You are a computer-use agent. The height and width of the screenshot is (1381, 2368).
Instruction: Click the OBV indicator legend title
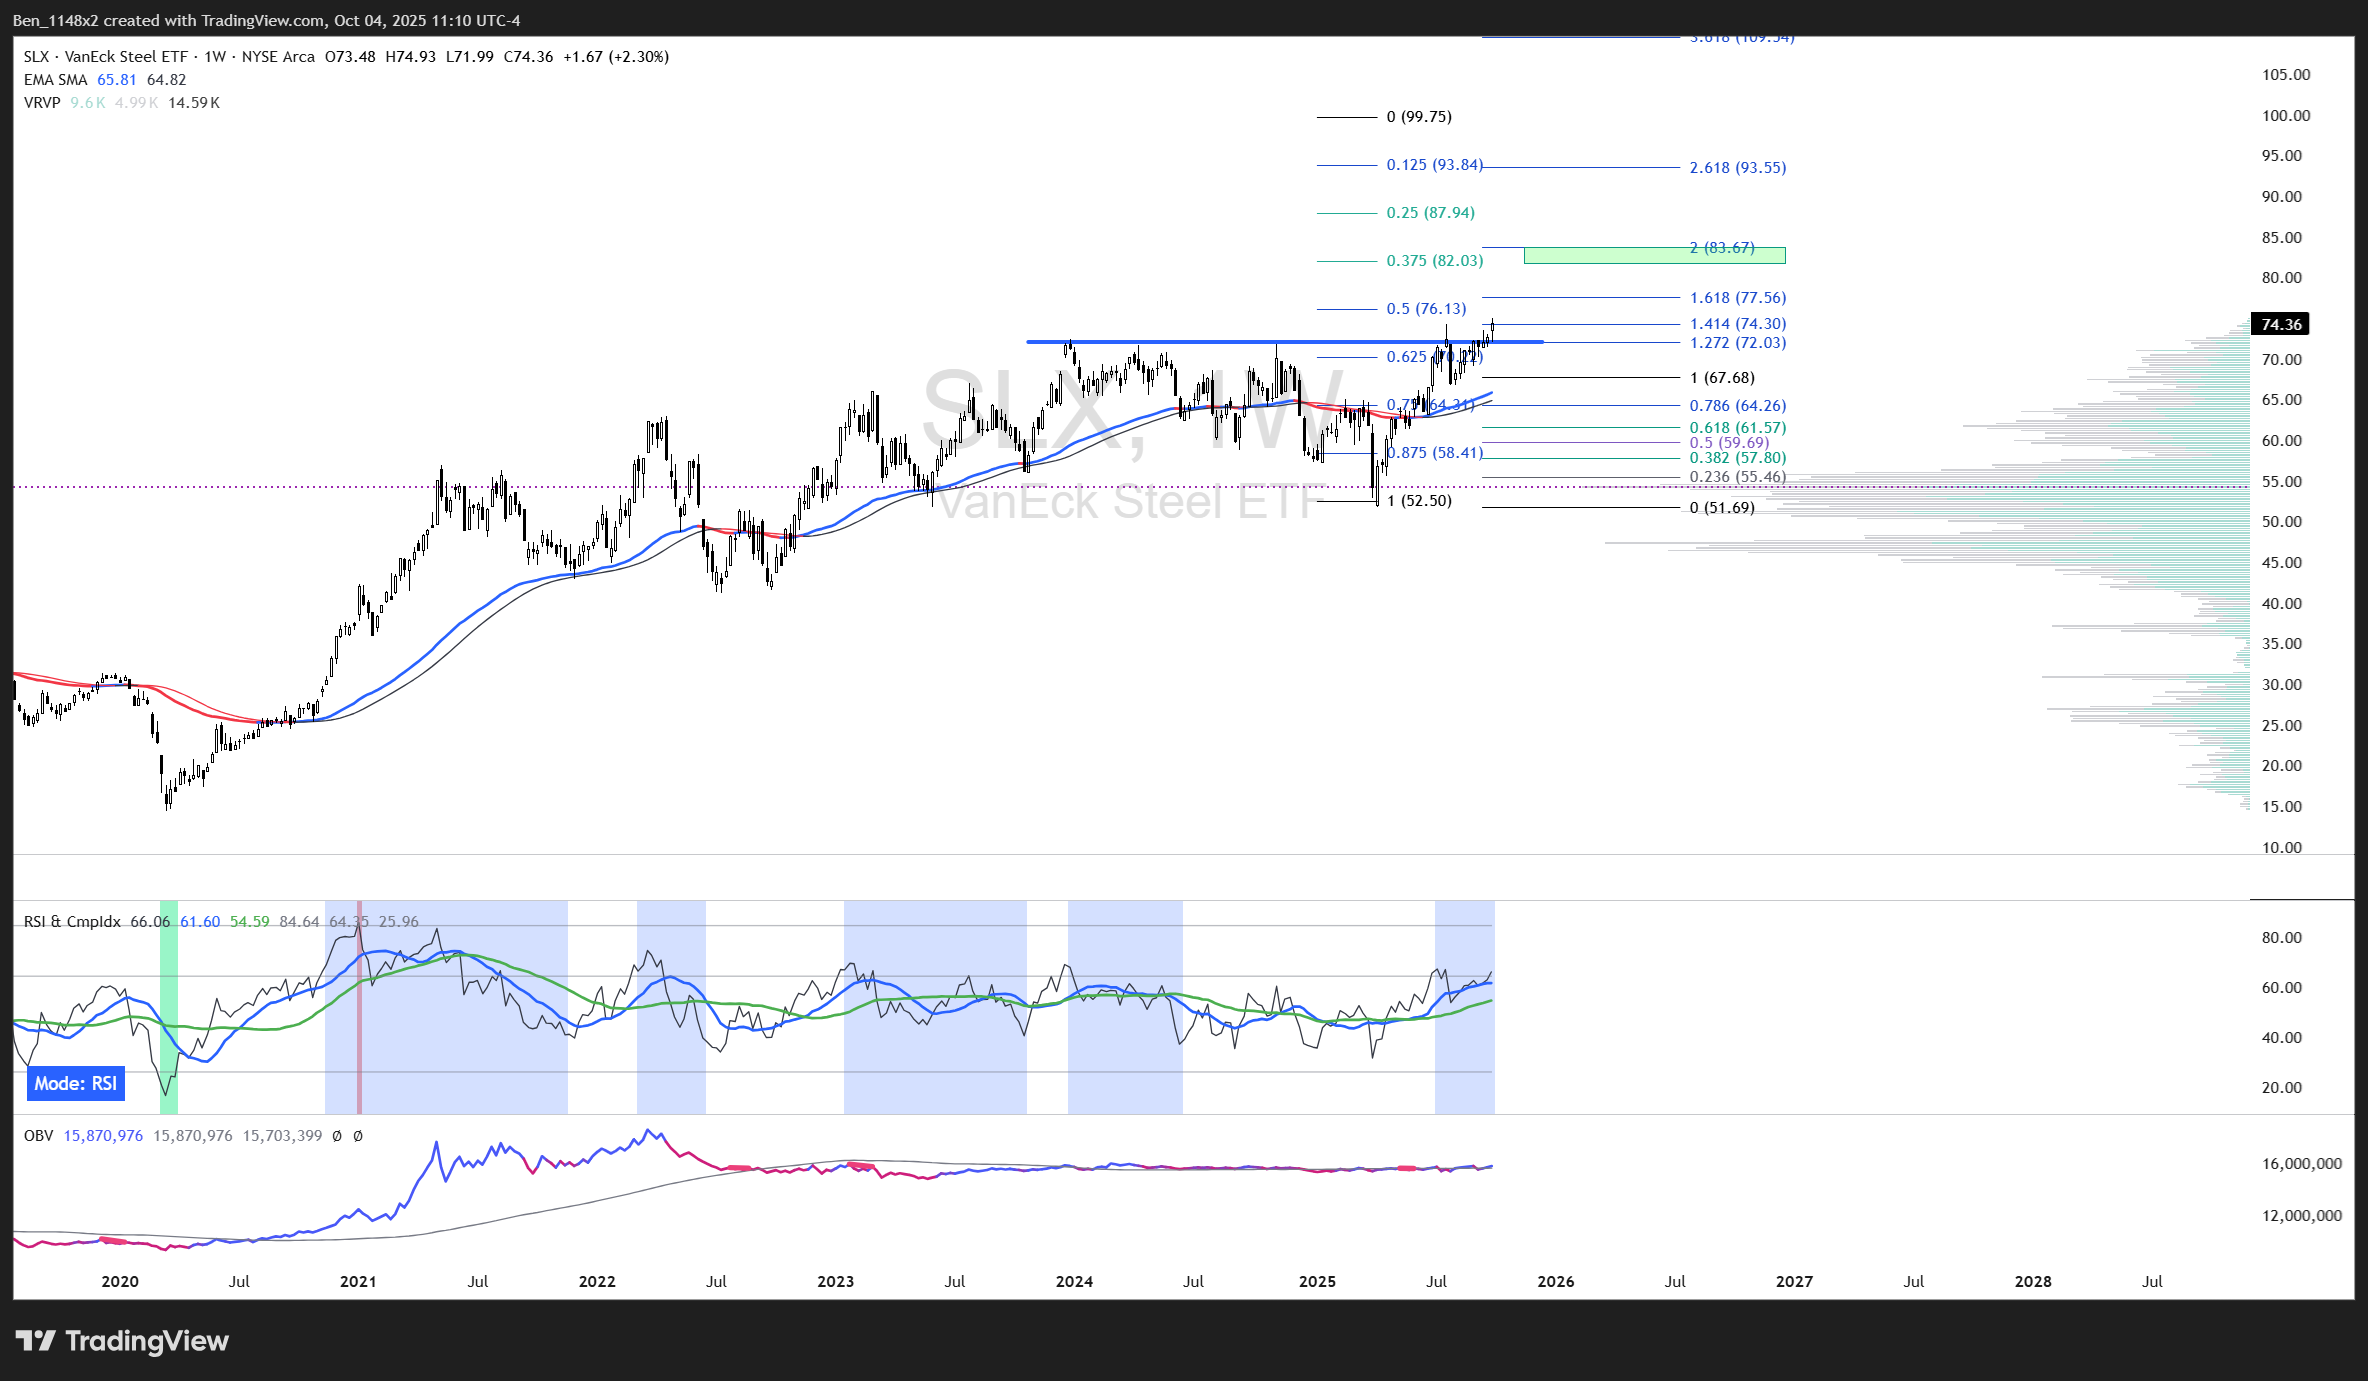coord(38,1136)
